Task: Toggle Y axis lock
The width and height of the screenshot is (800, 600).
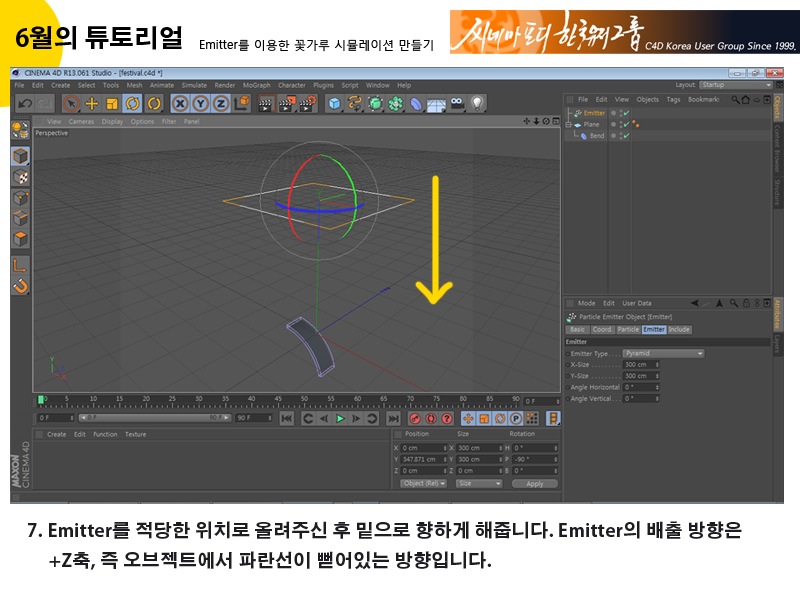Action: click(x=201, y=104)
